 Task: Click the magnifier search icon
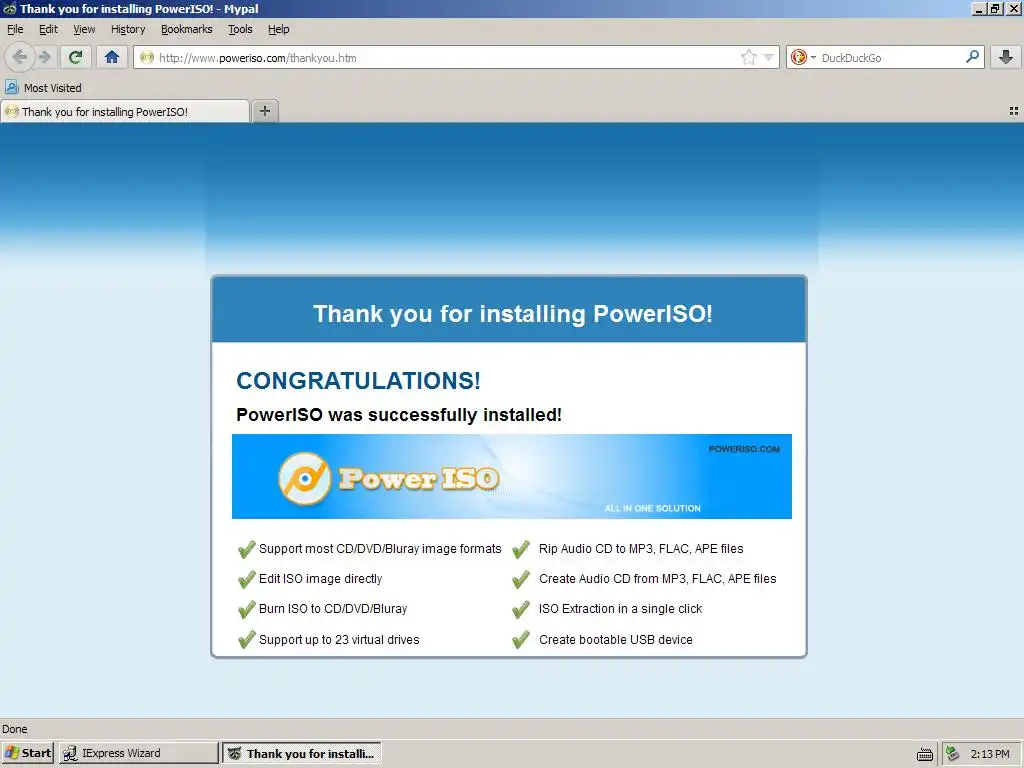[x=972, y=57]
